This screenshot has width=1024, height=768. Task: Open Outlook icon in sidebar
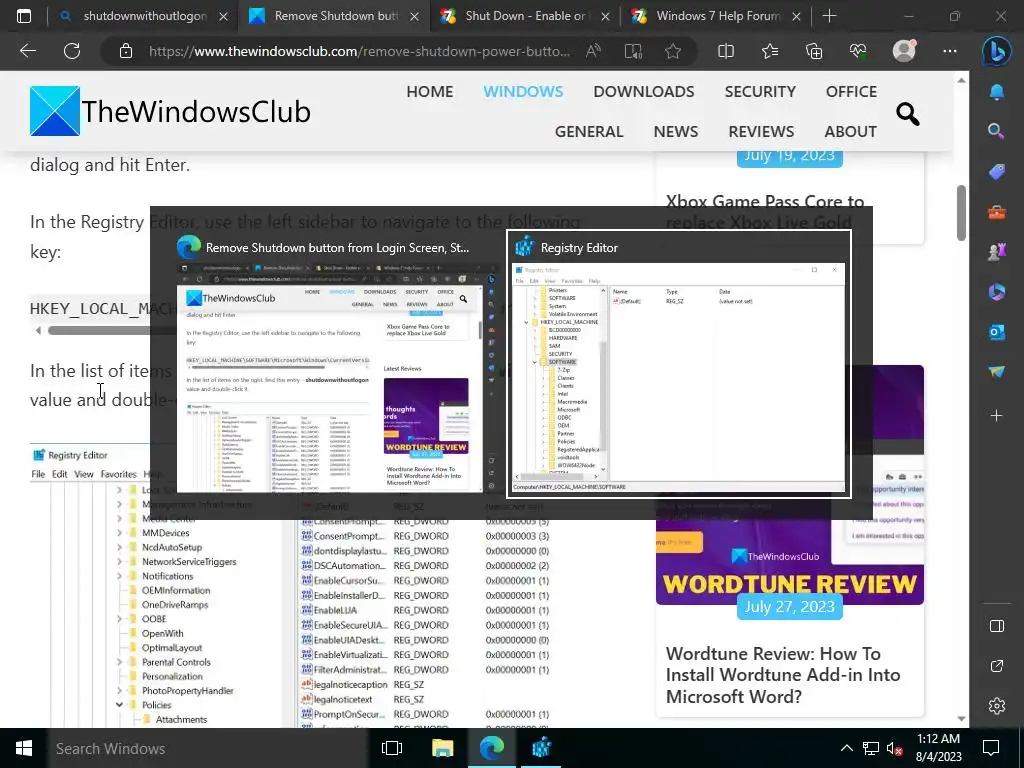pyautogui.click(x=997, y=332)
